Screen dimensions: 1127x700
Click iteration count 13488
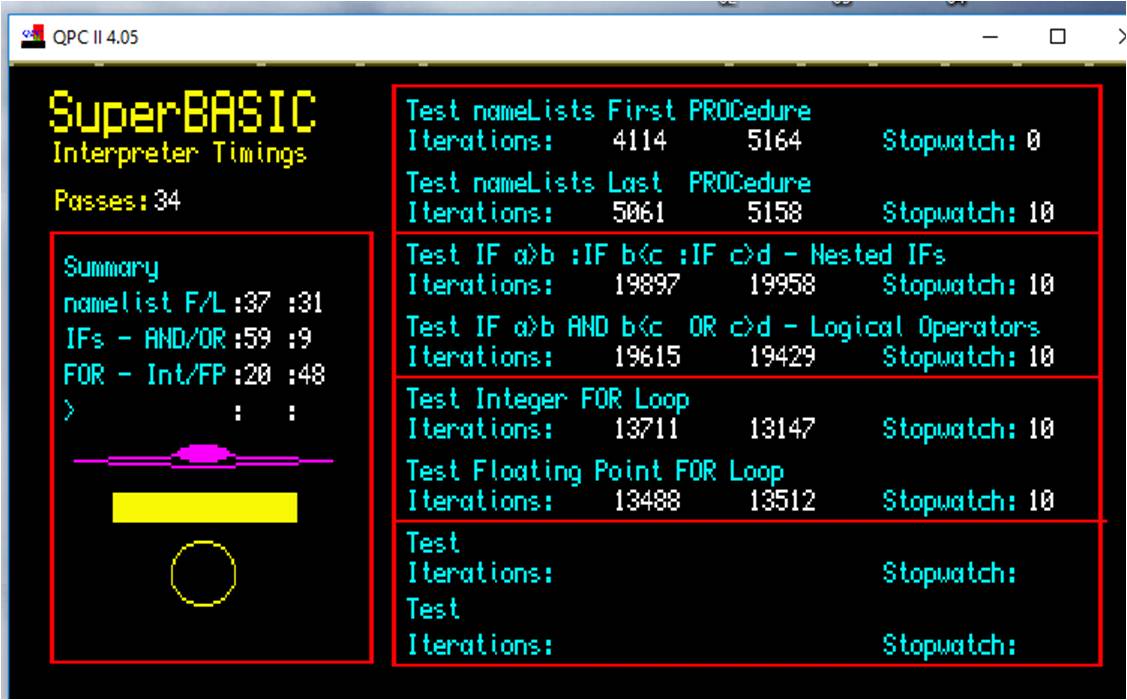click(646, 501)
